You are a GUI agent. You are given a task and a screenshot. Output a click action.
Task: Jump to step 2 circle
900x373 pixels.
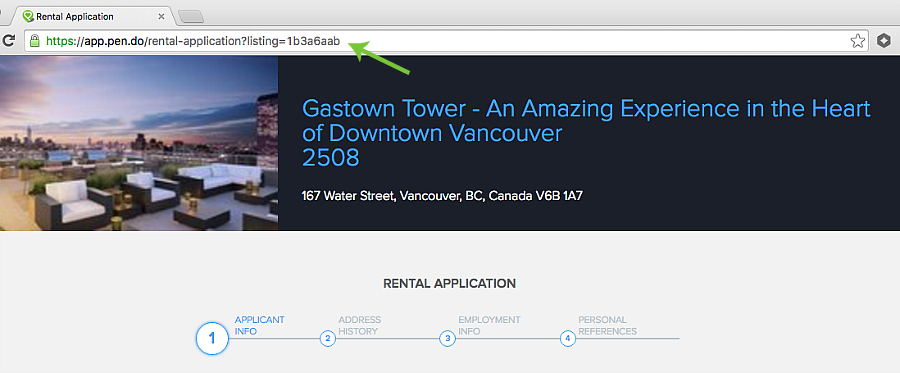(x=327, y=339)
